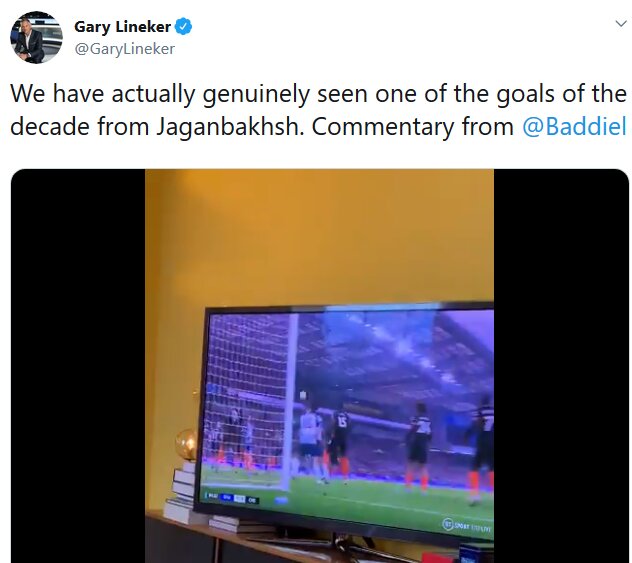Click the yellow wall above the TV

[x=319, y=236]
